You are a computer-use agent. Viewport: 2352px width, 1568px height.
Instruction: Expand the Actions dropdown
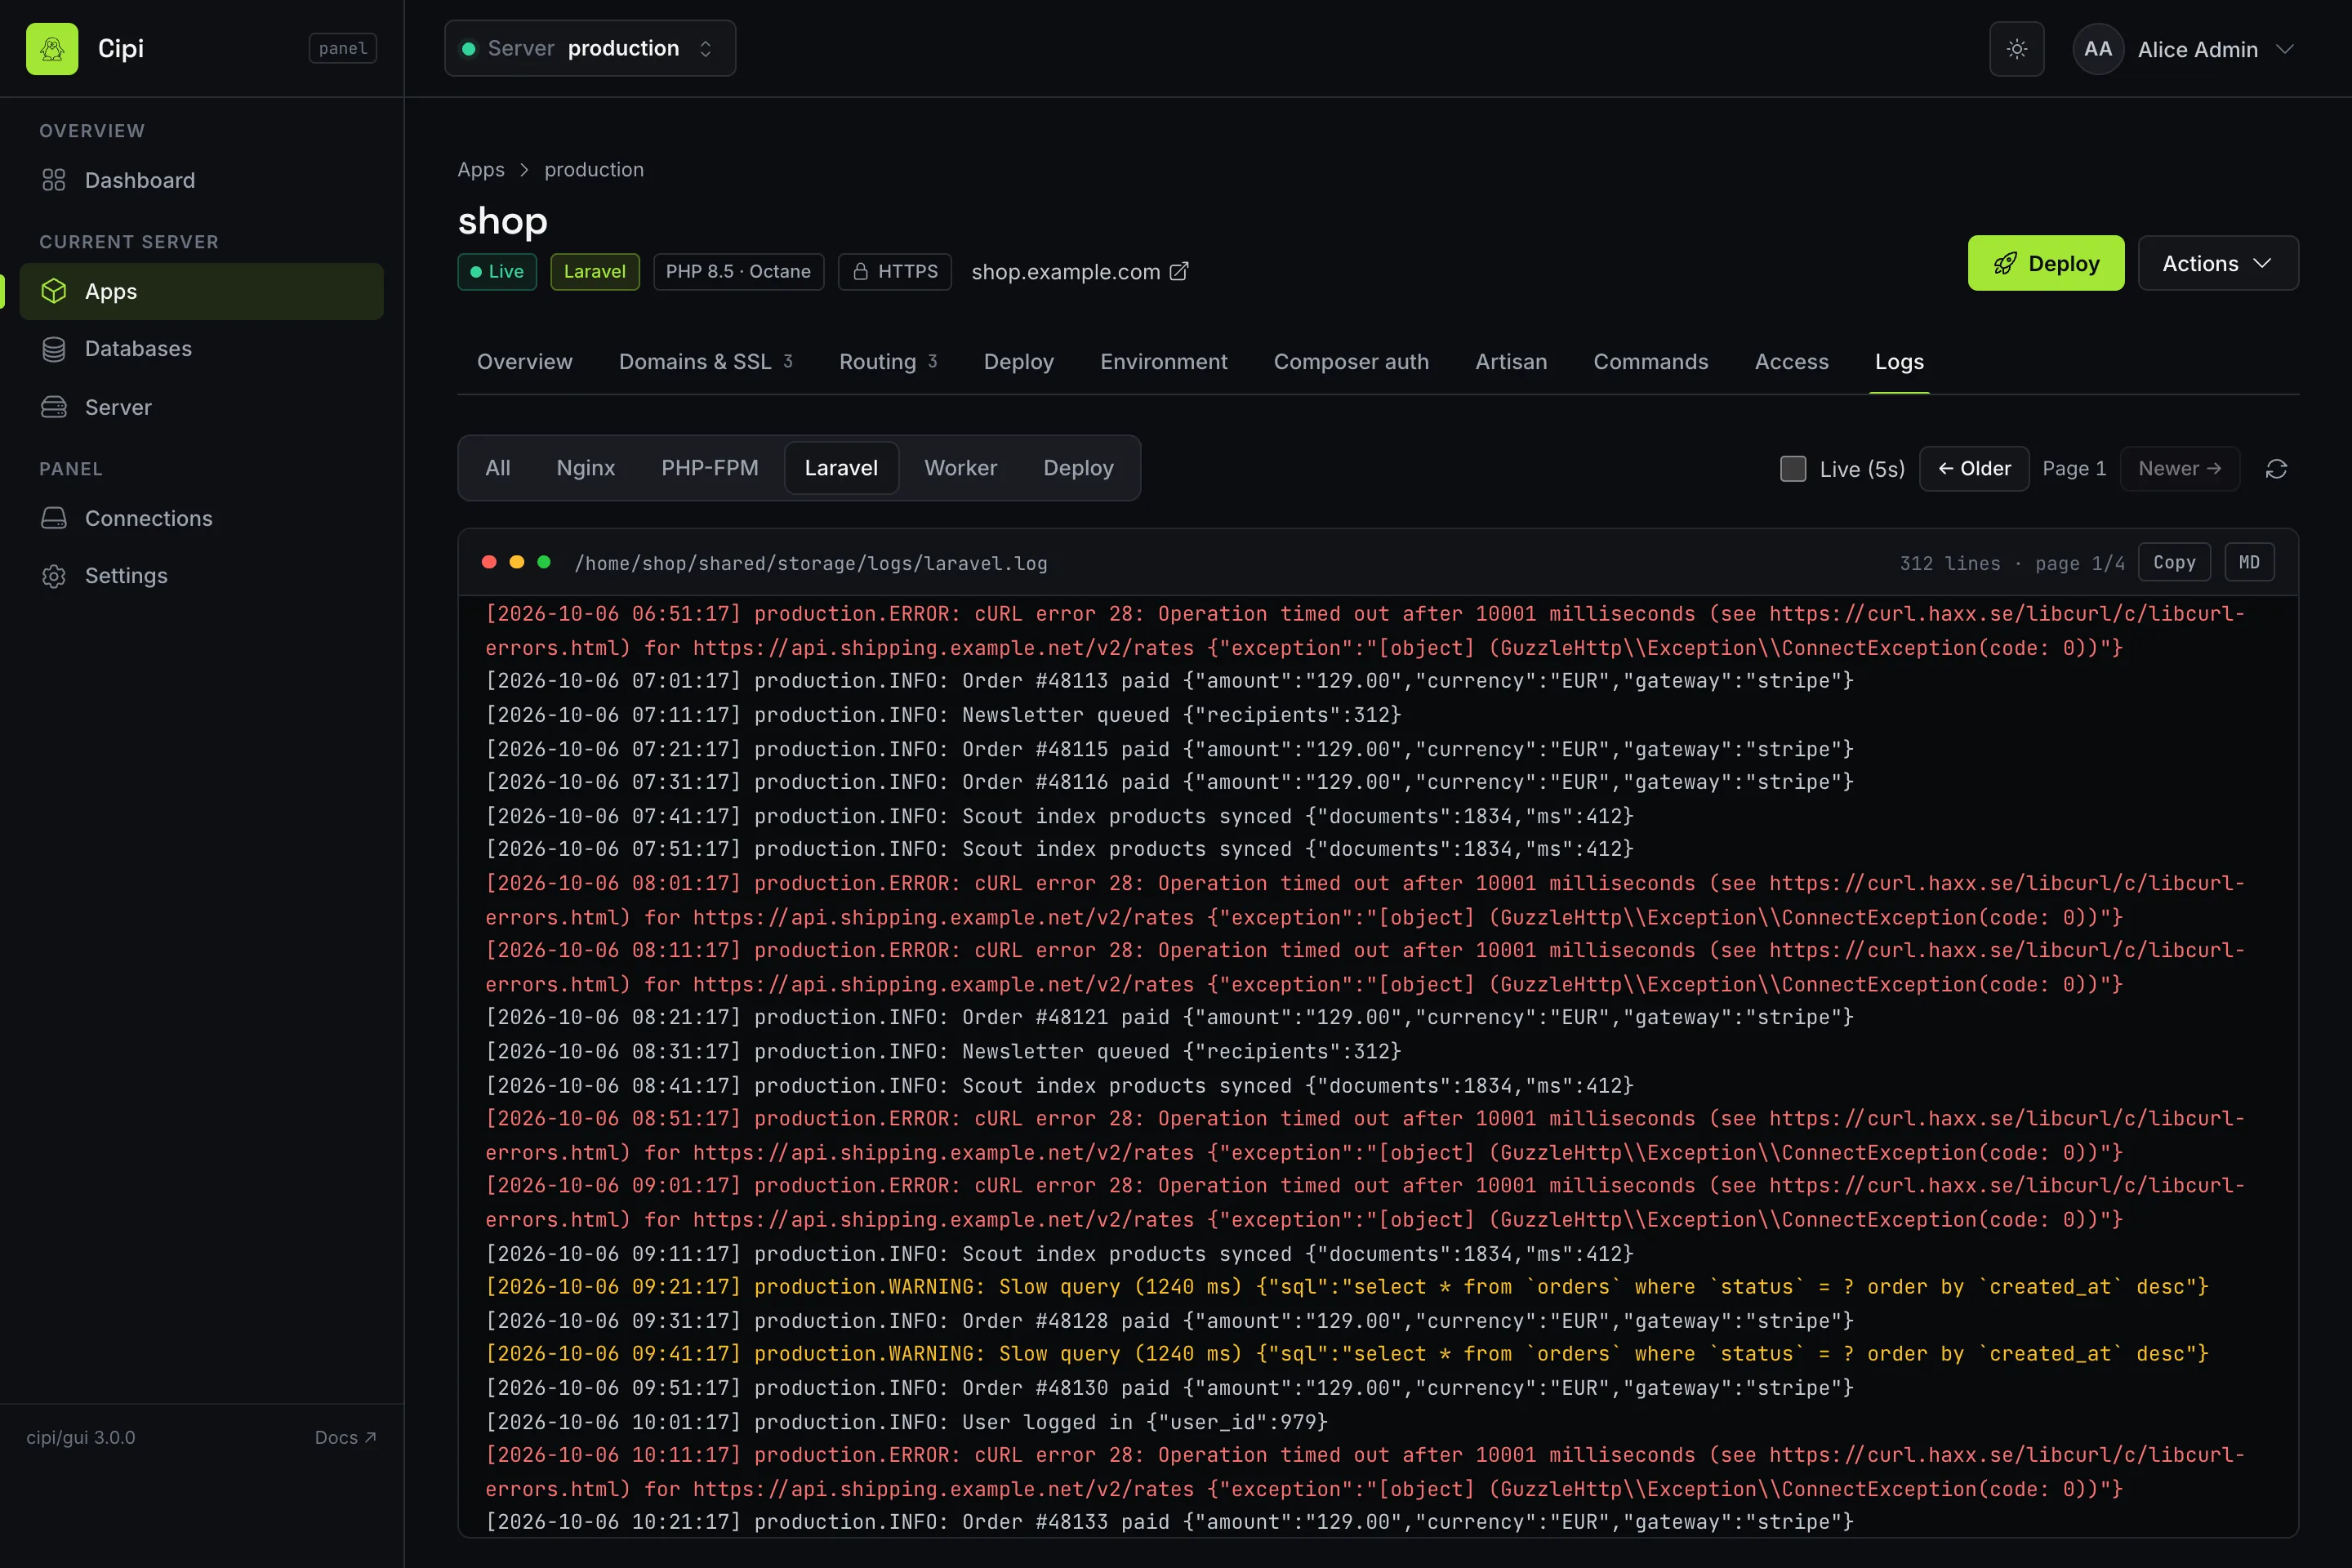coord(2218,263)
